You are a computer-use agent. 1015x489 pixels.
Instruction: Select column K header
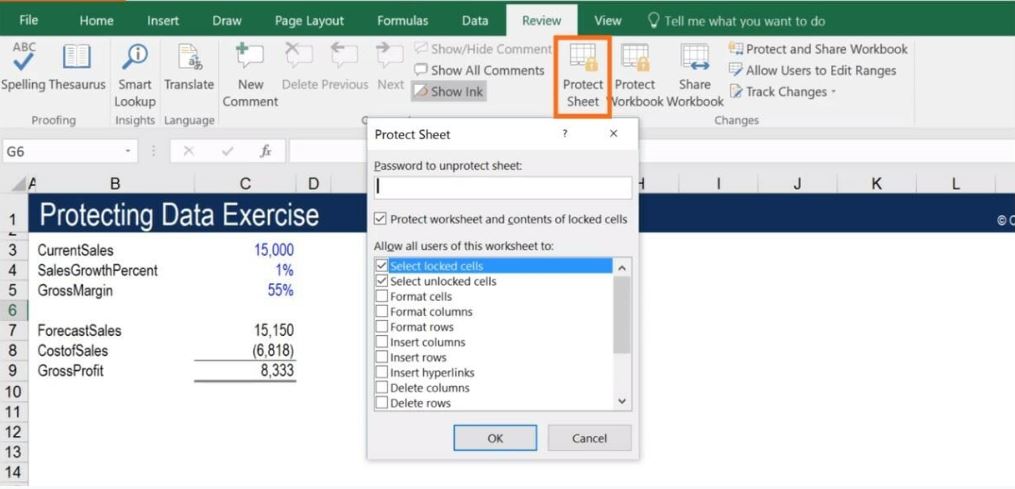pos(876,185)
